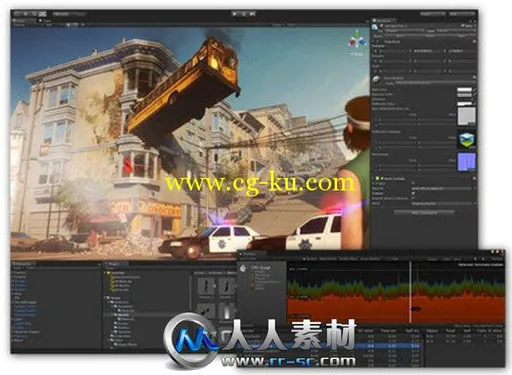
Task: Open the material component gear menu
Action: (474, 77)
